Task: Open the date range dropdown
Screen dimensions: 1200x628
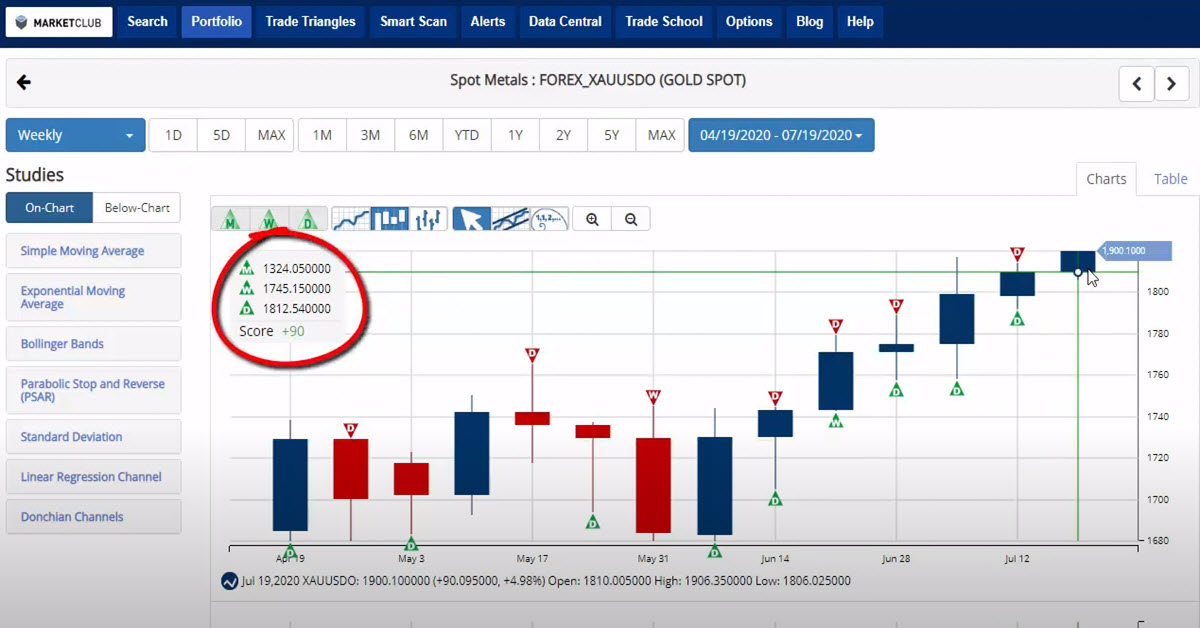Action: tap(781, 135)
